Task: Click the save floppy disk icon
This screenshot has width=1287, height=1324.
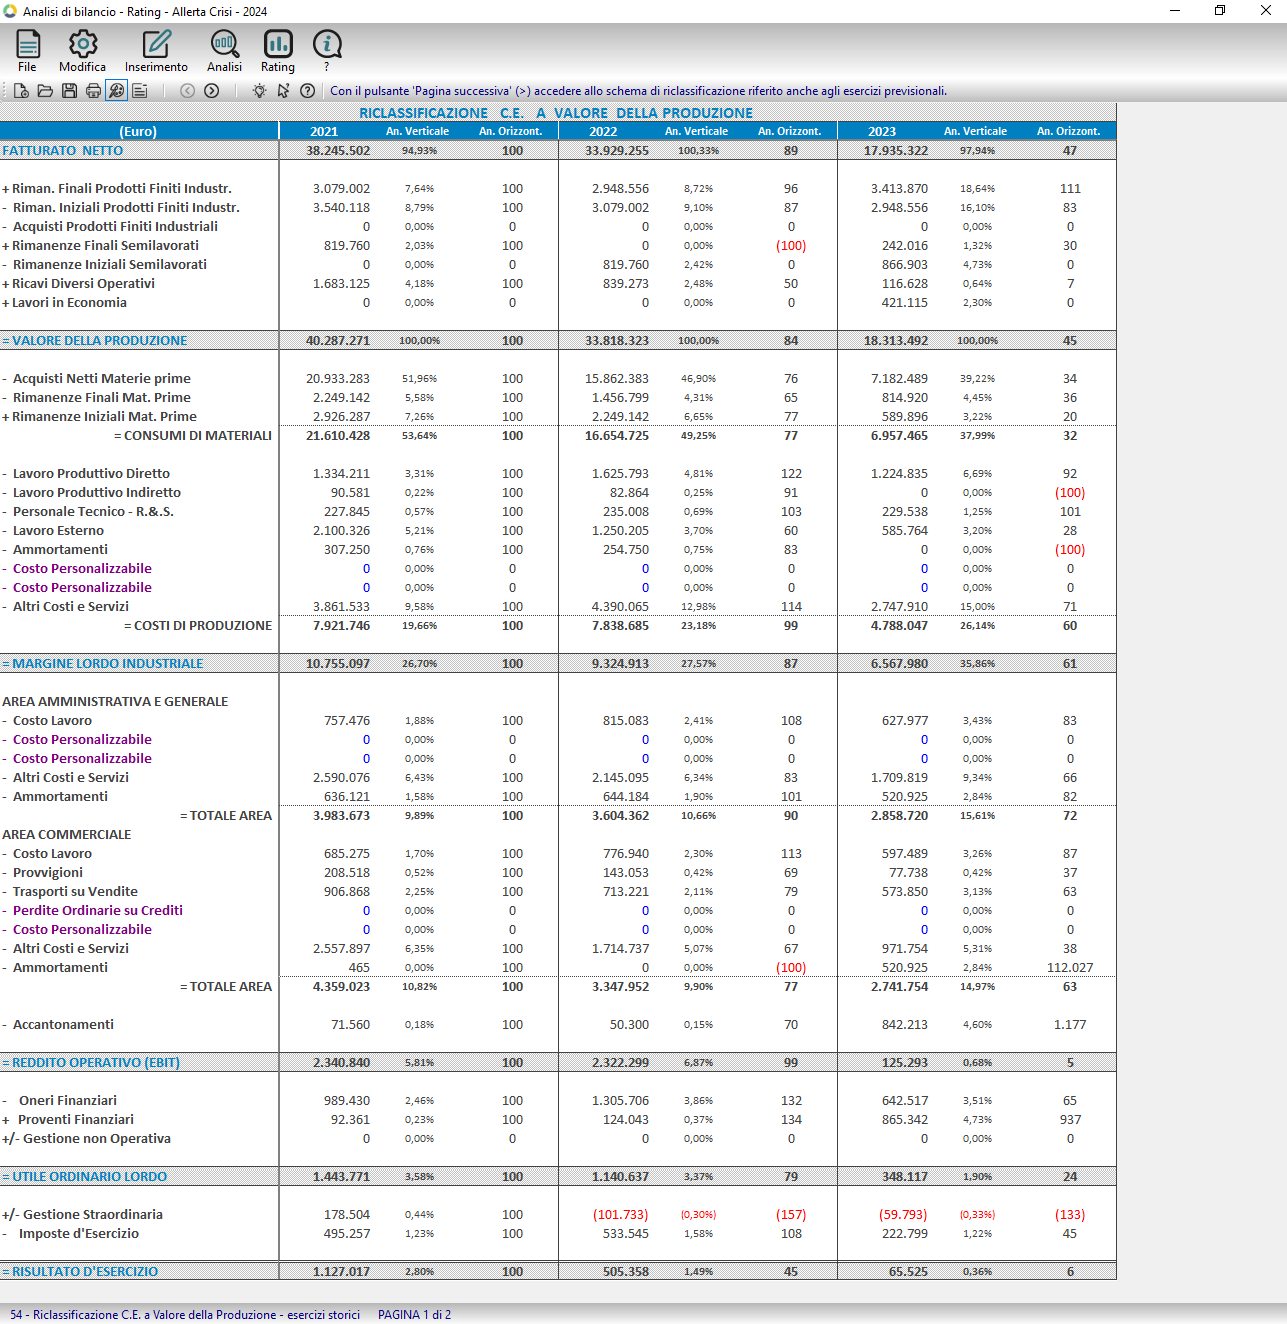Action: coord(69,91)
